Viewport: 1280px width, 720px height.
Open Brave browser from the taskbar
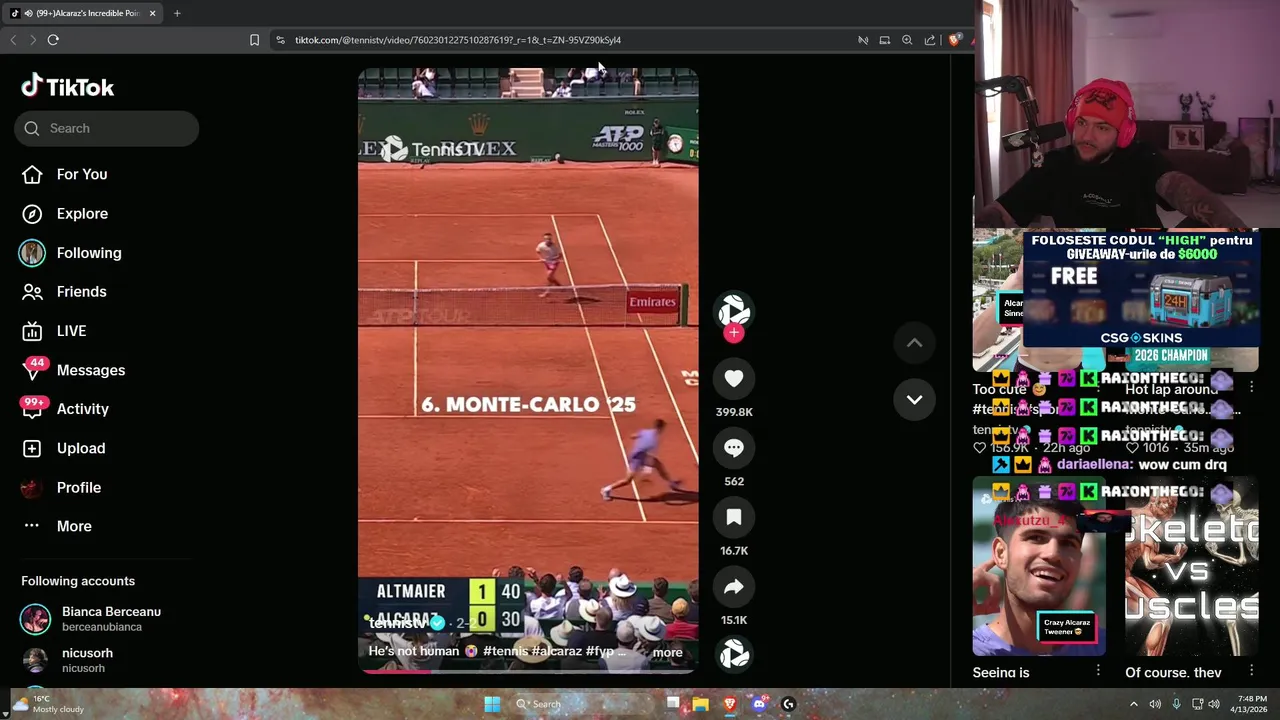tap(730, 704)
